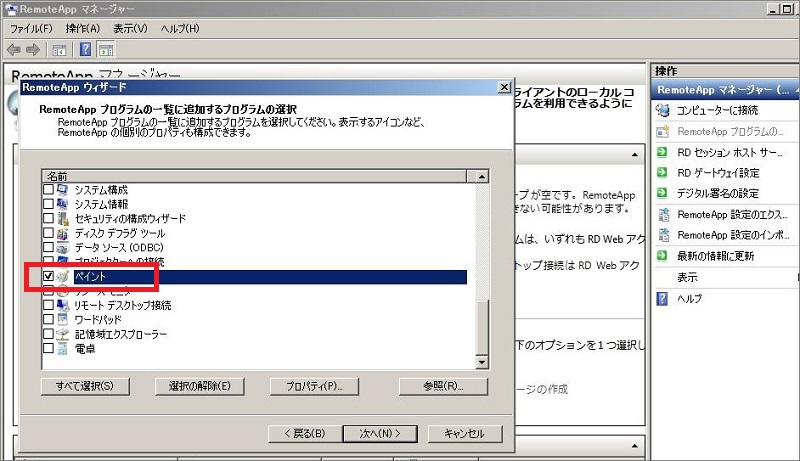Click the 最新の情報に更新 refresh icon
The width and height of the screenshot is (800, 461).
click(x=663, y=256)
